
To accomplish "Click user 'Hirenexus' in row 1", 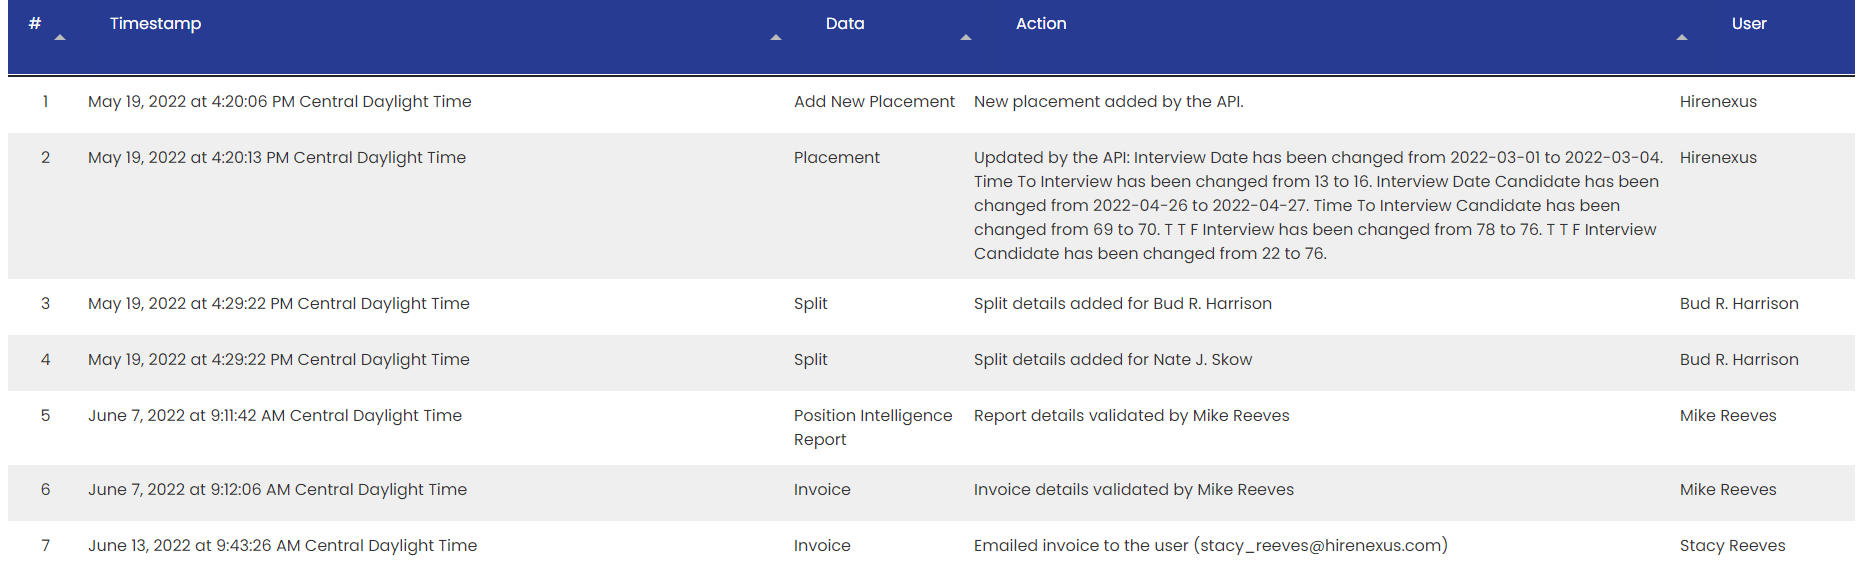I will (1718, 101).
